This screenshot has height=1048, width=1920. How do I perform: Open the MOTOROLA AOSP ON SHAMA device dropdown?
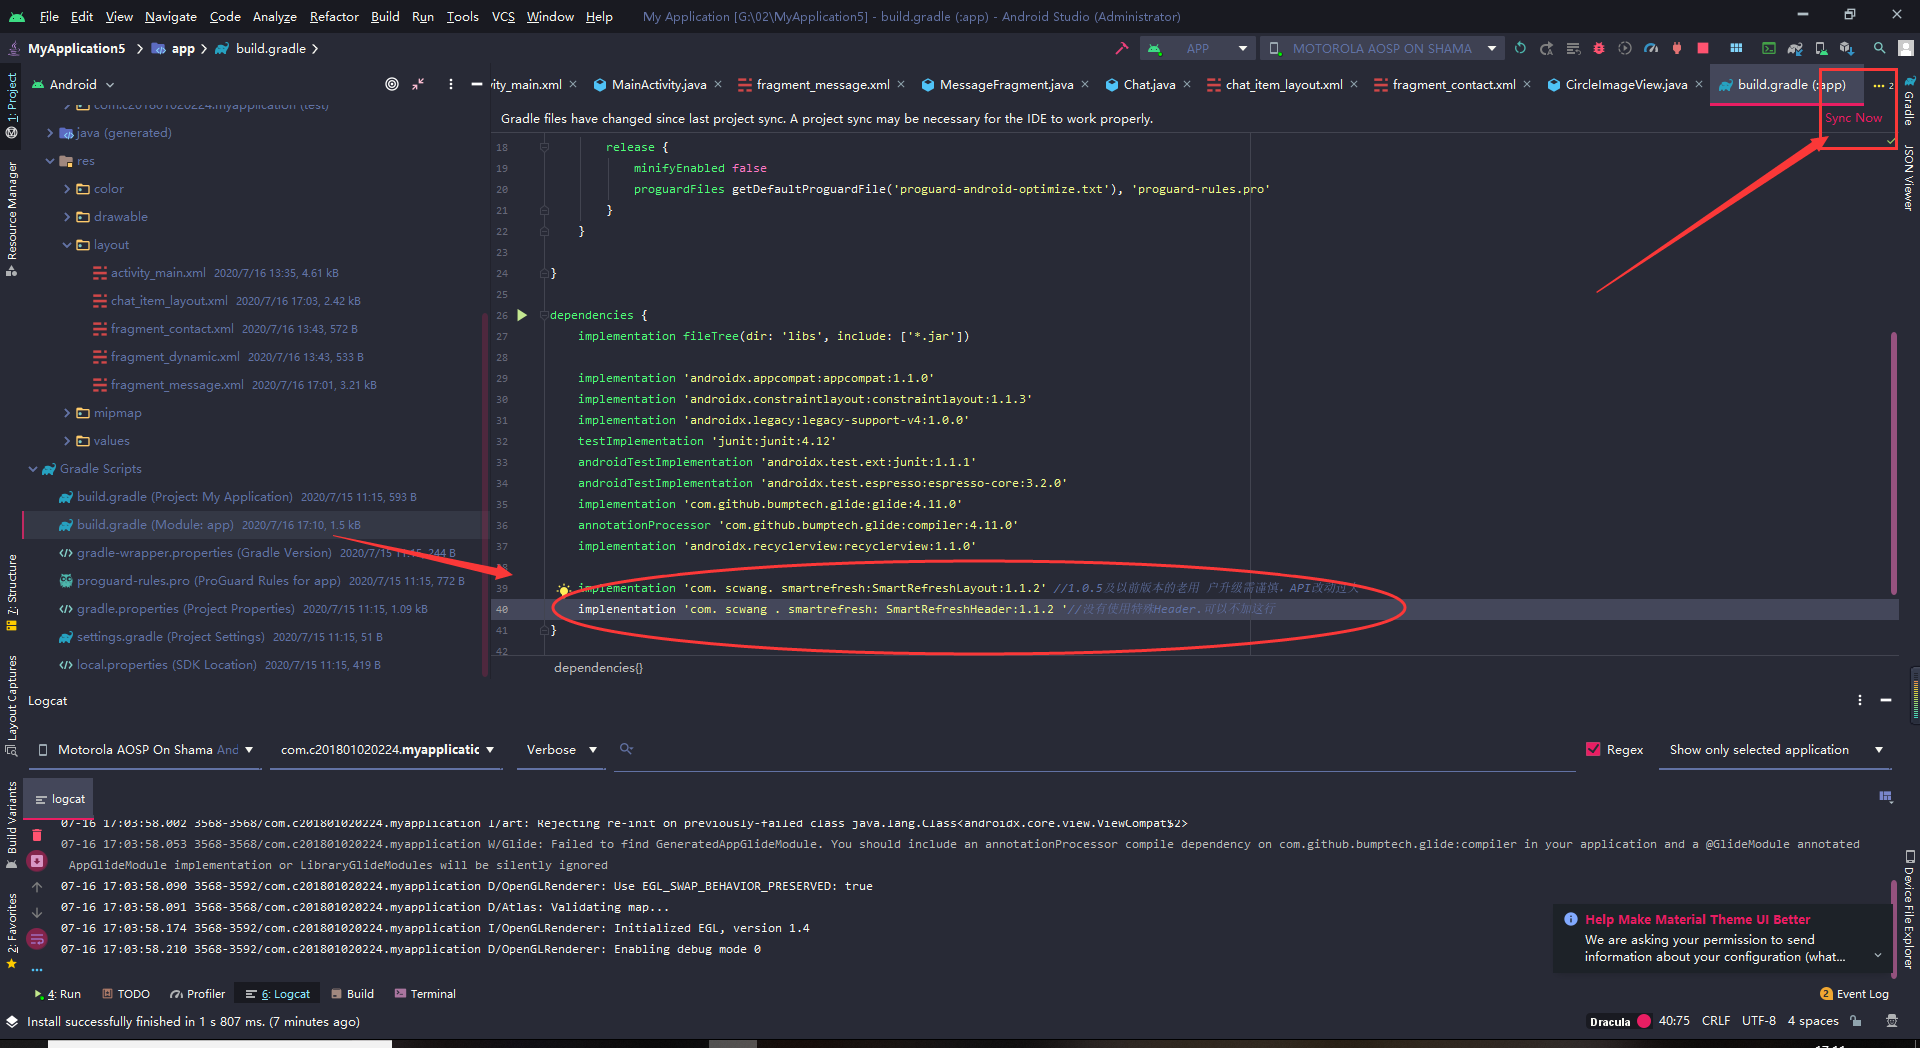[x=1383, y=48]
